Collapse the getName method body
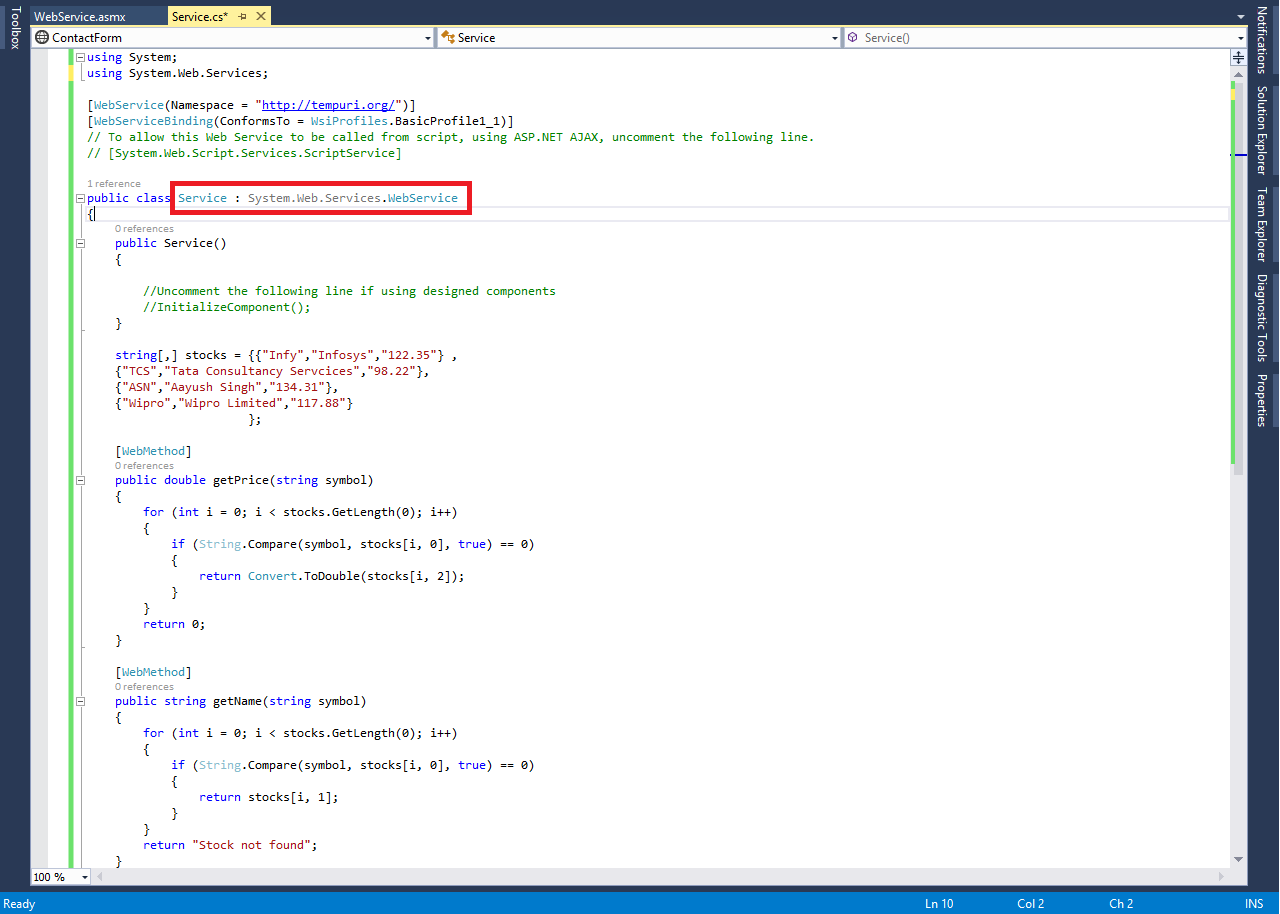The height and width of the screenshot is (914, 1280). 79,701
